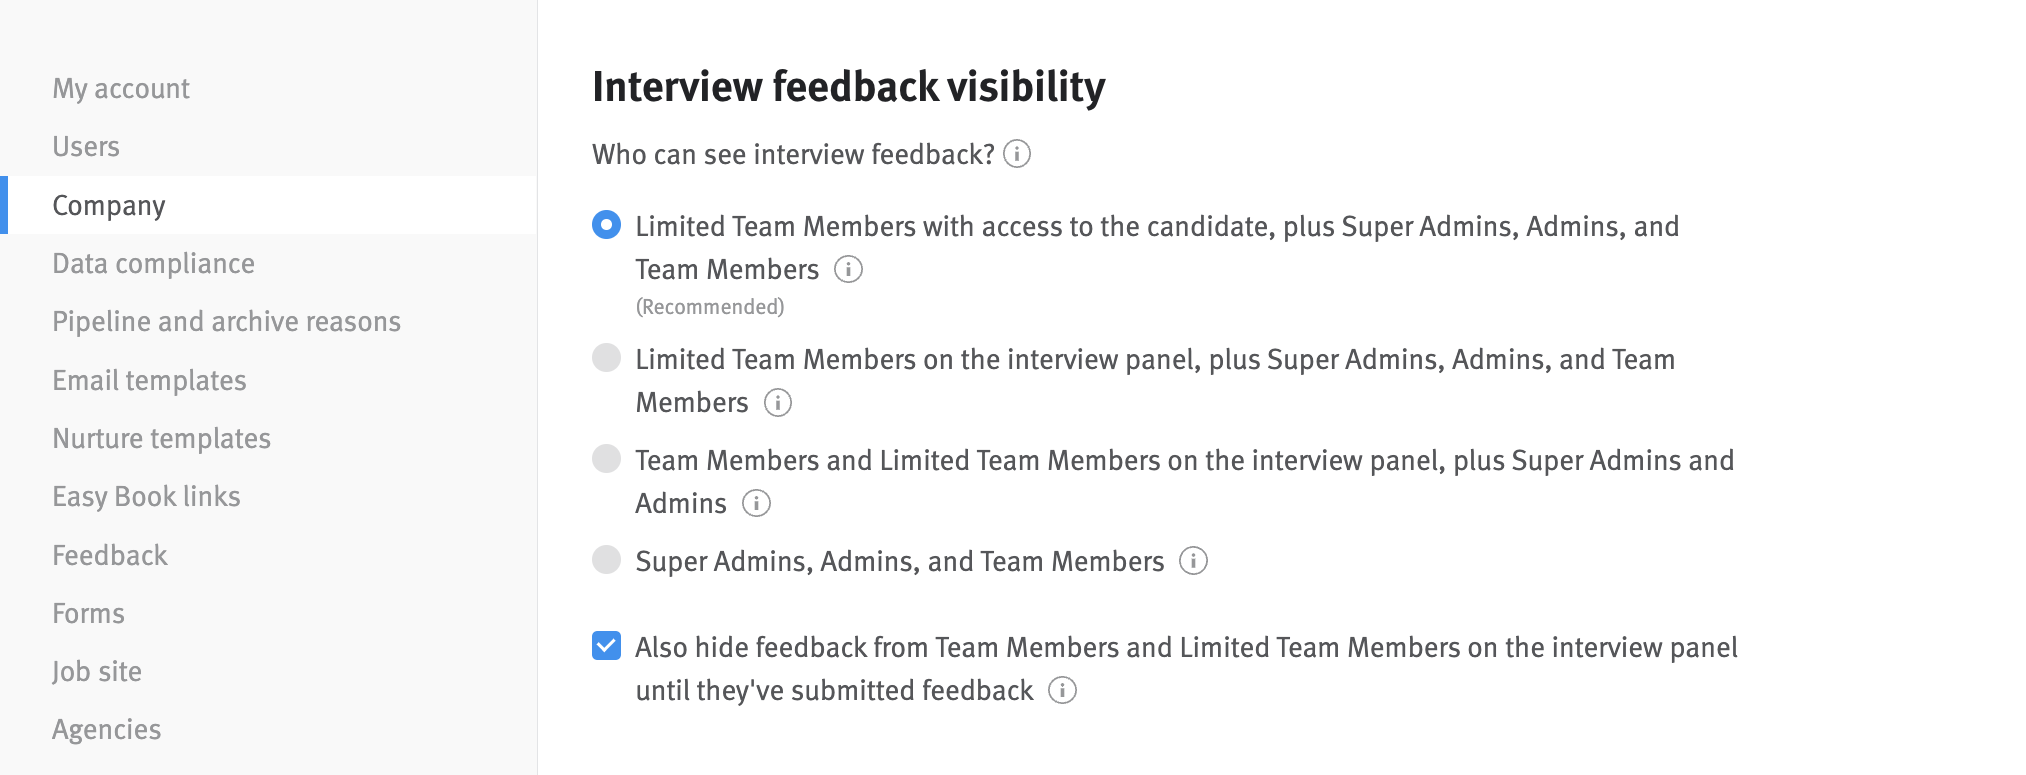Open Email templates
The image size is (2026, 775).
[150, 380]
